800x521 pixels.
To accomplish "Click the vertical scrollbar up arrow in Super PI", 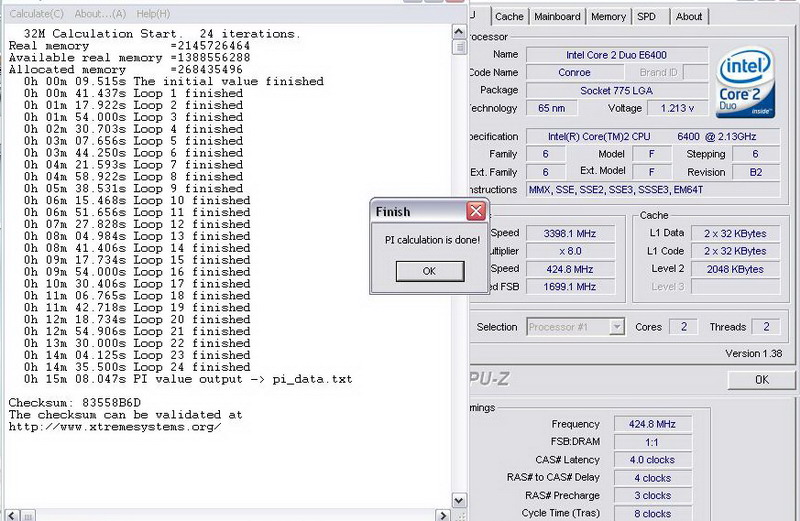I will point(459,32).
